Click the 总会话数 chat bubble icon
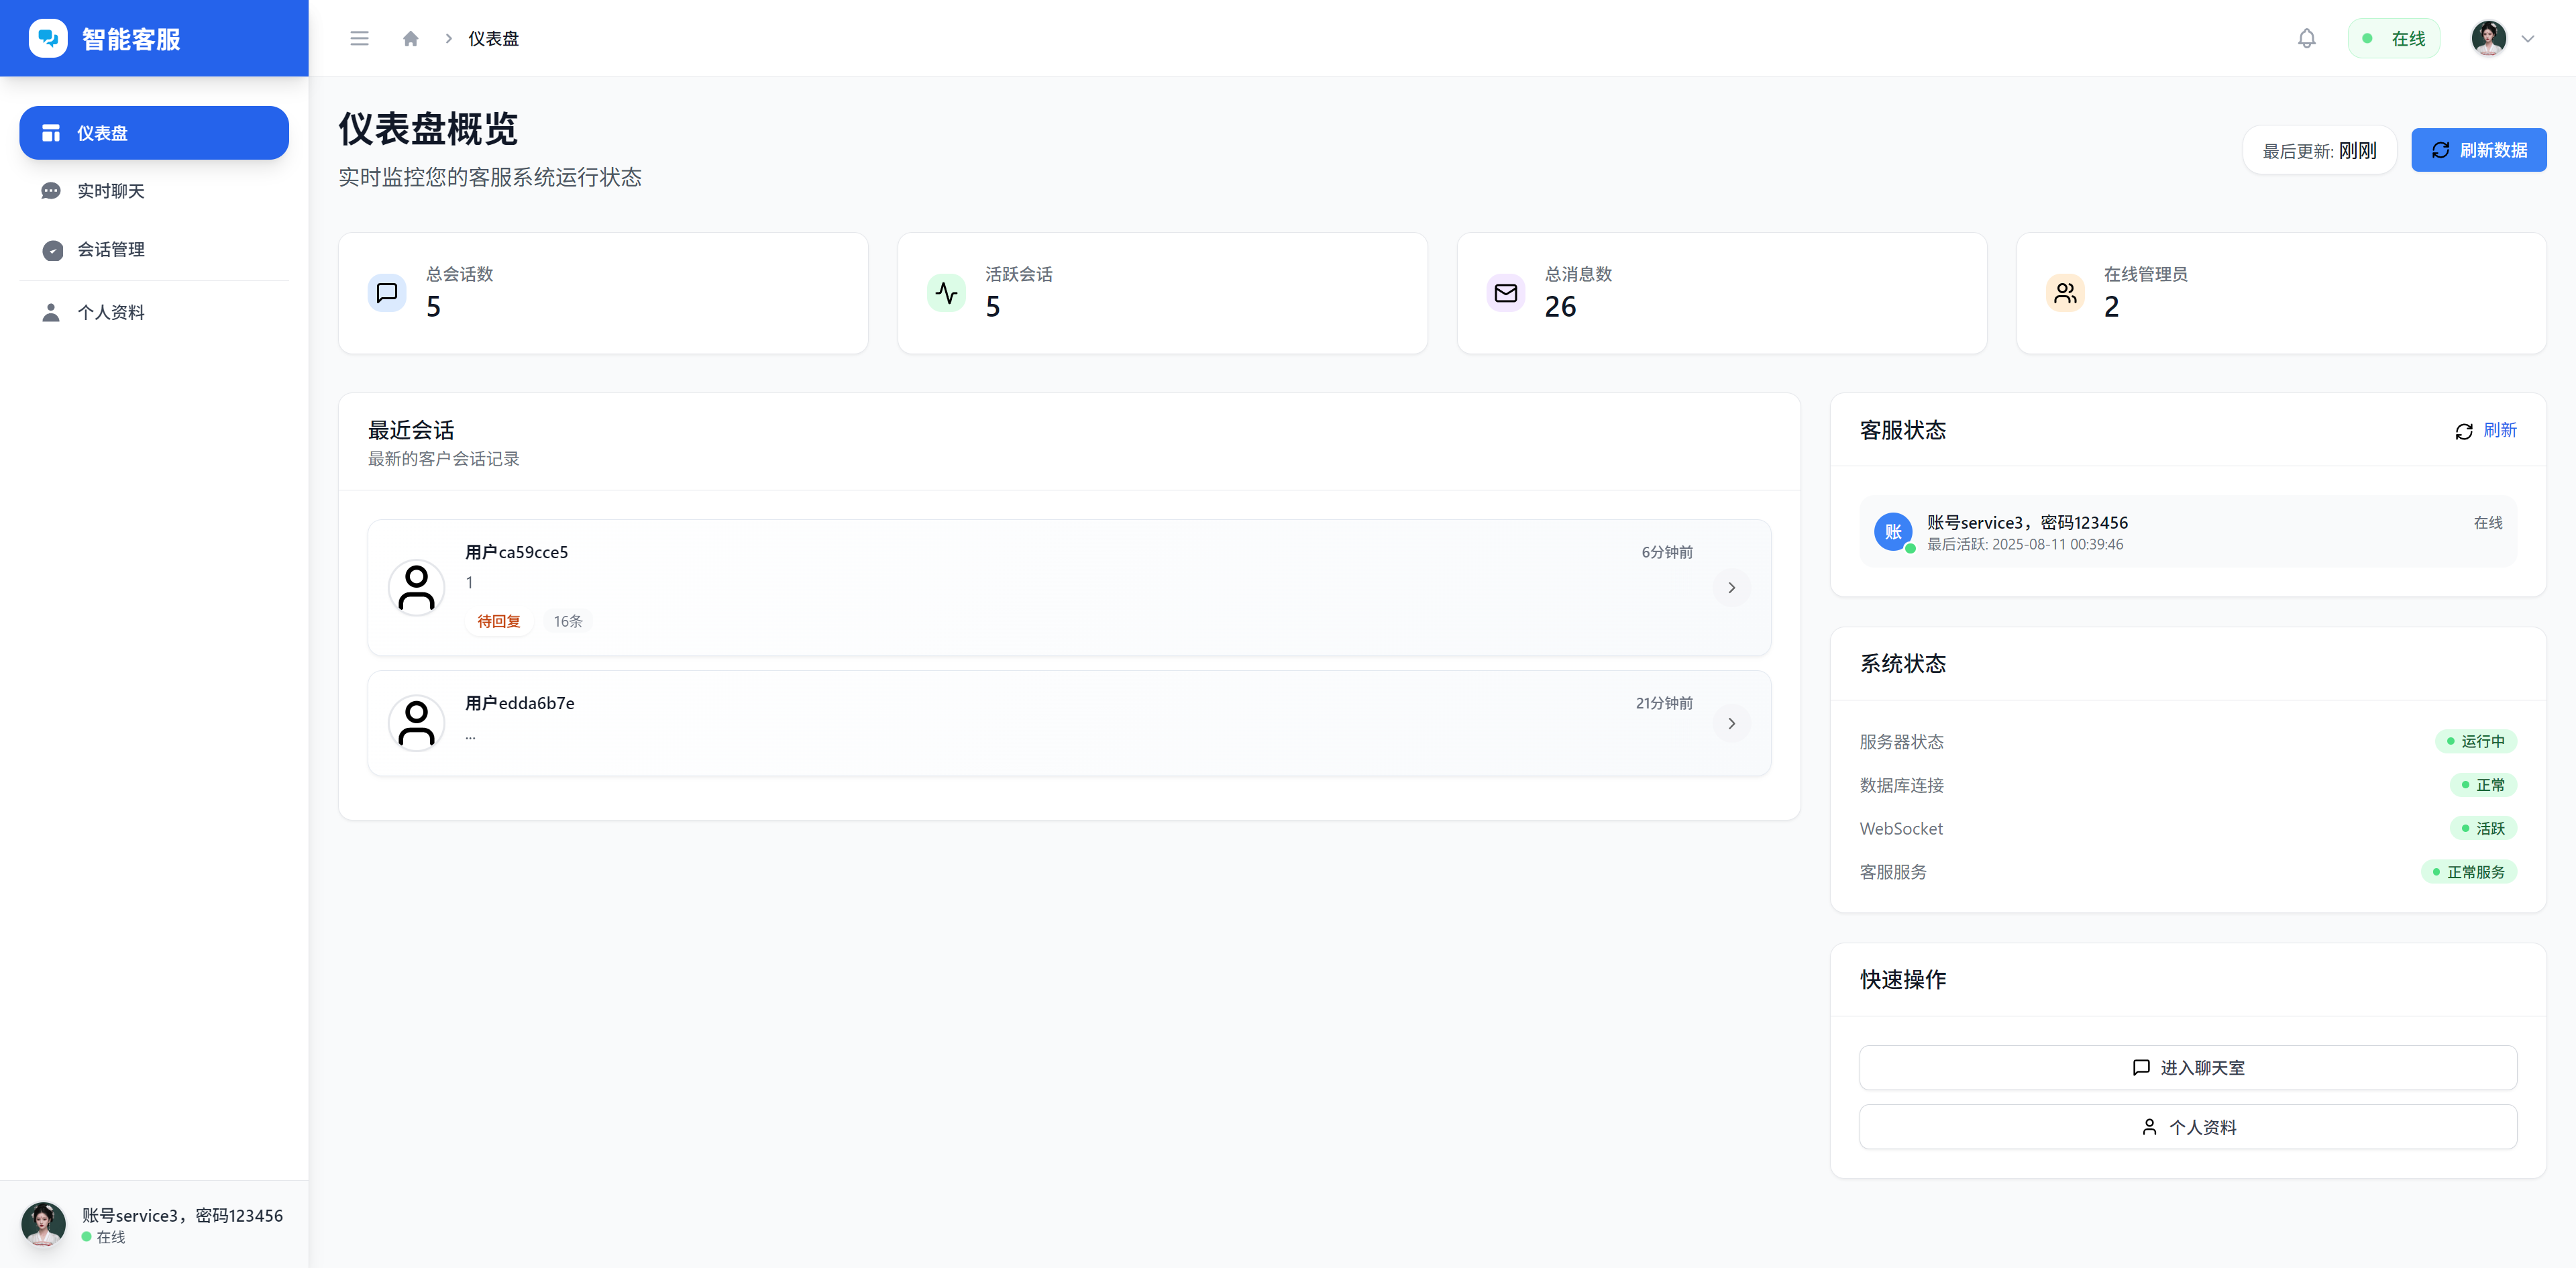2576x1268 pixels. pos(387,293)
